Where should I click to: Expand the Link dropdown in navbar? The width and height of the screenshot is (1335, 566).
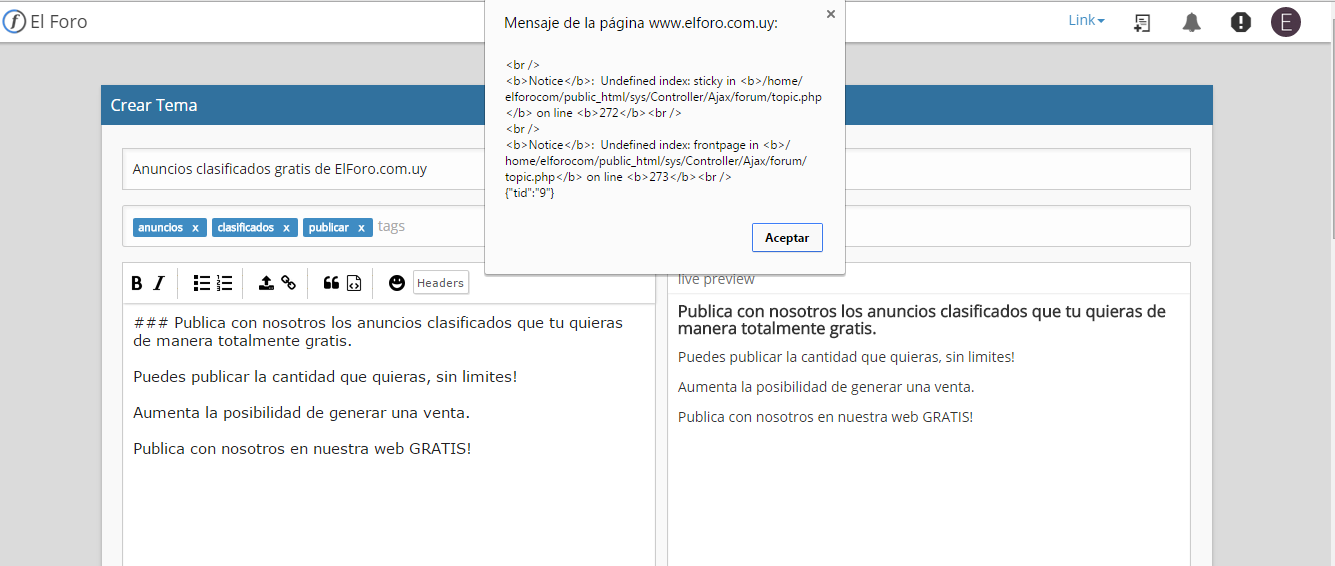(1086, 20)
